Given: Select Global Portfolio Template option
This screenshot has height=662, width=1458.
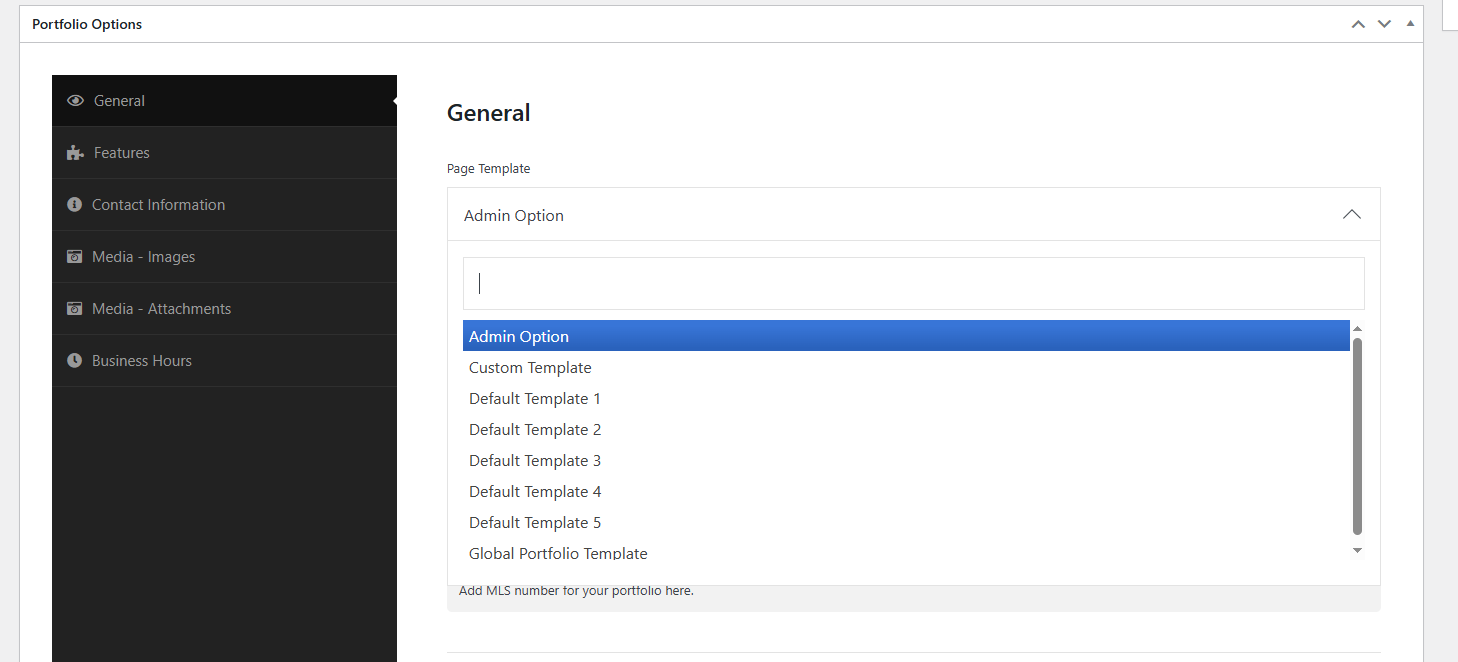Looking at the screenshot, I should pos(558,553).
